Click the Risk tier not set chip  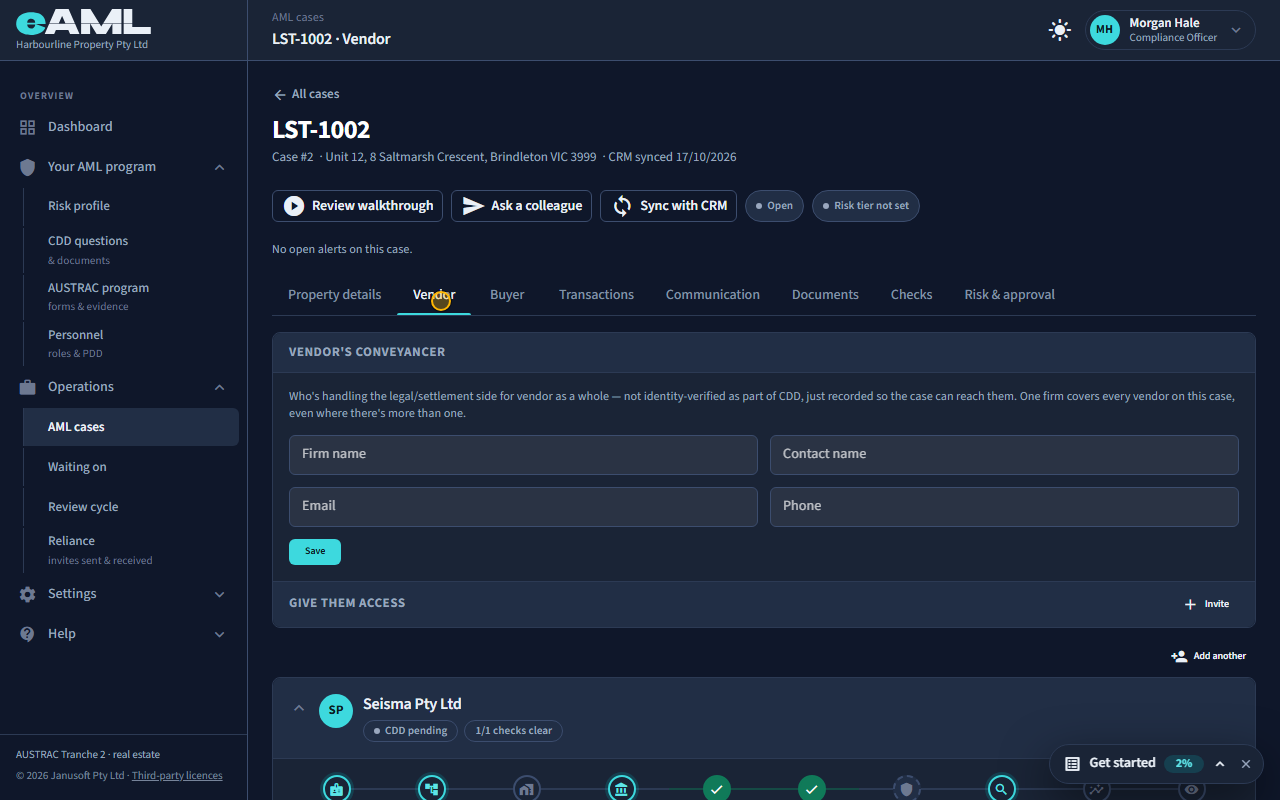click(865, 206)
